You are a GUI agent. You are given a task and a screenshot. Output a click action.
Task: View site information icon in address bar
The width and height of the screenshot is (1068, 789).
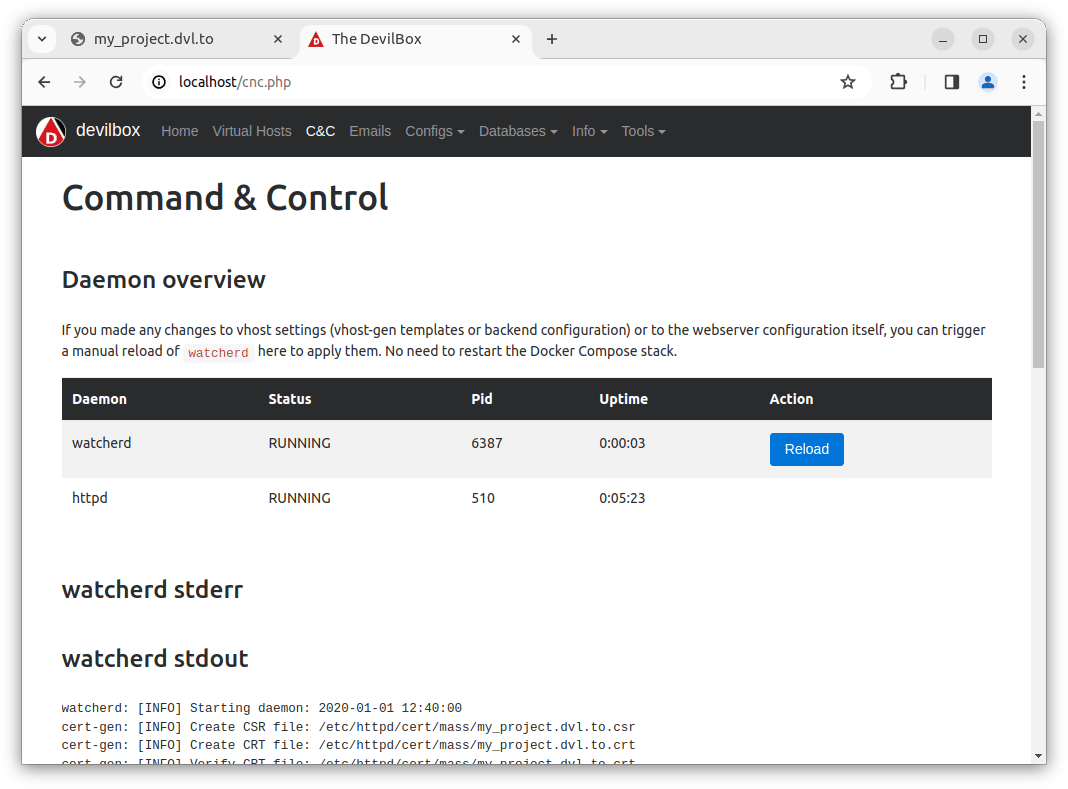pyautogui.click(x=159, y=82)
